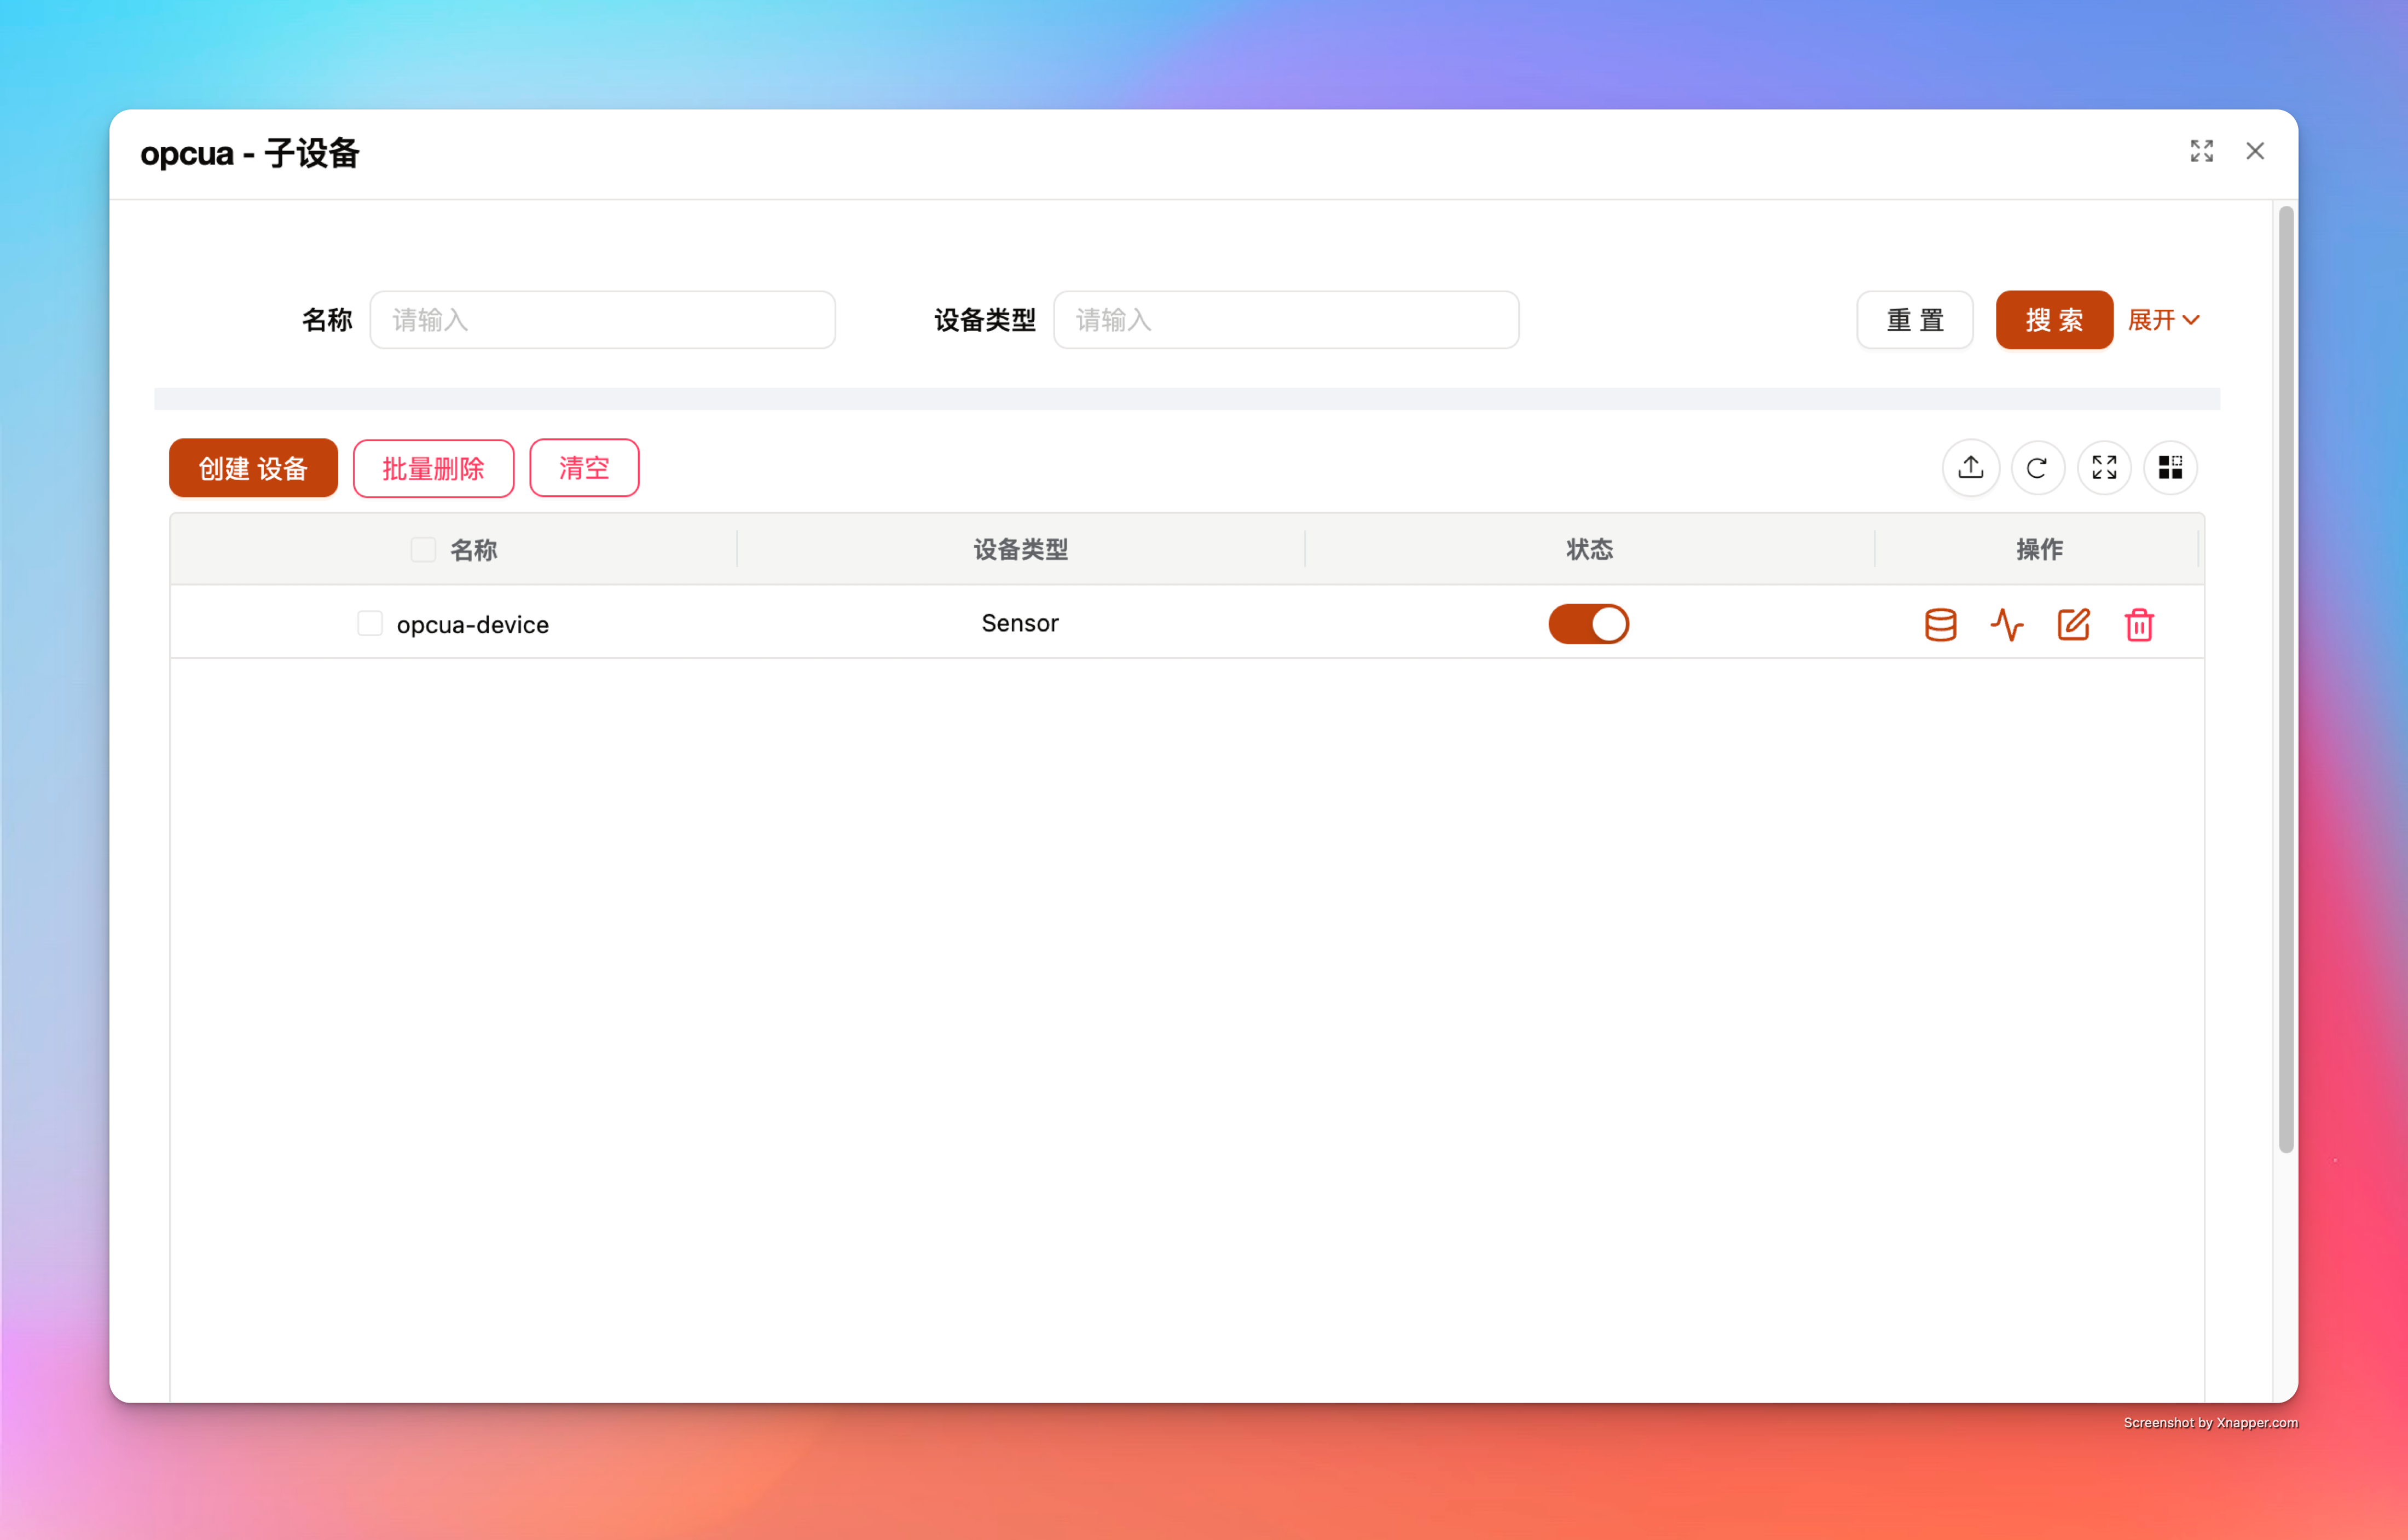Click the 清空 button
This screenshot has width=2408, height=1540.
point(584,468)
